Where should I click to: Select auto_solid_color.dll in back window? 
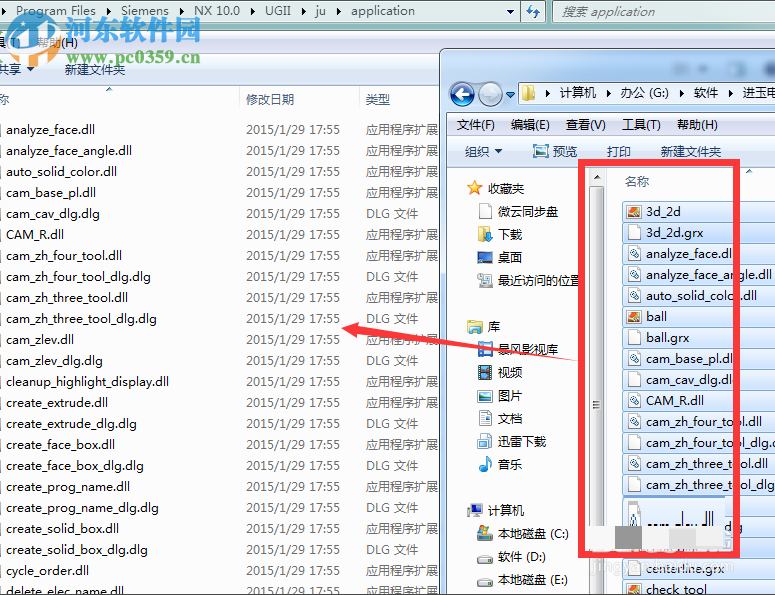click(x=61, y=171)
